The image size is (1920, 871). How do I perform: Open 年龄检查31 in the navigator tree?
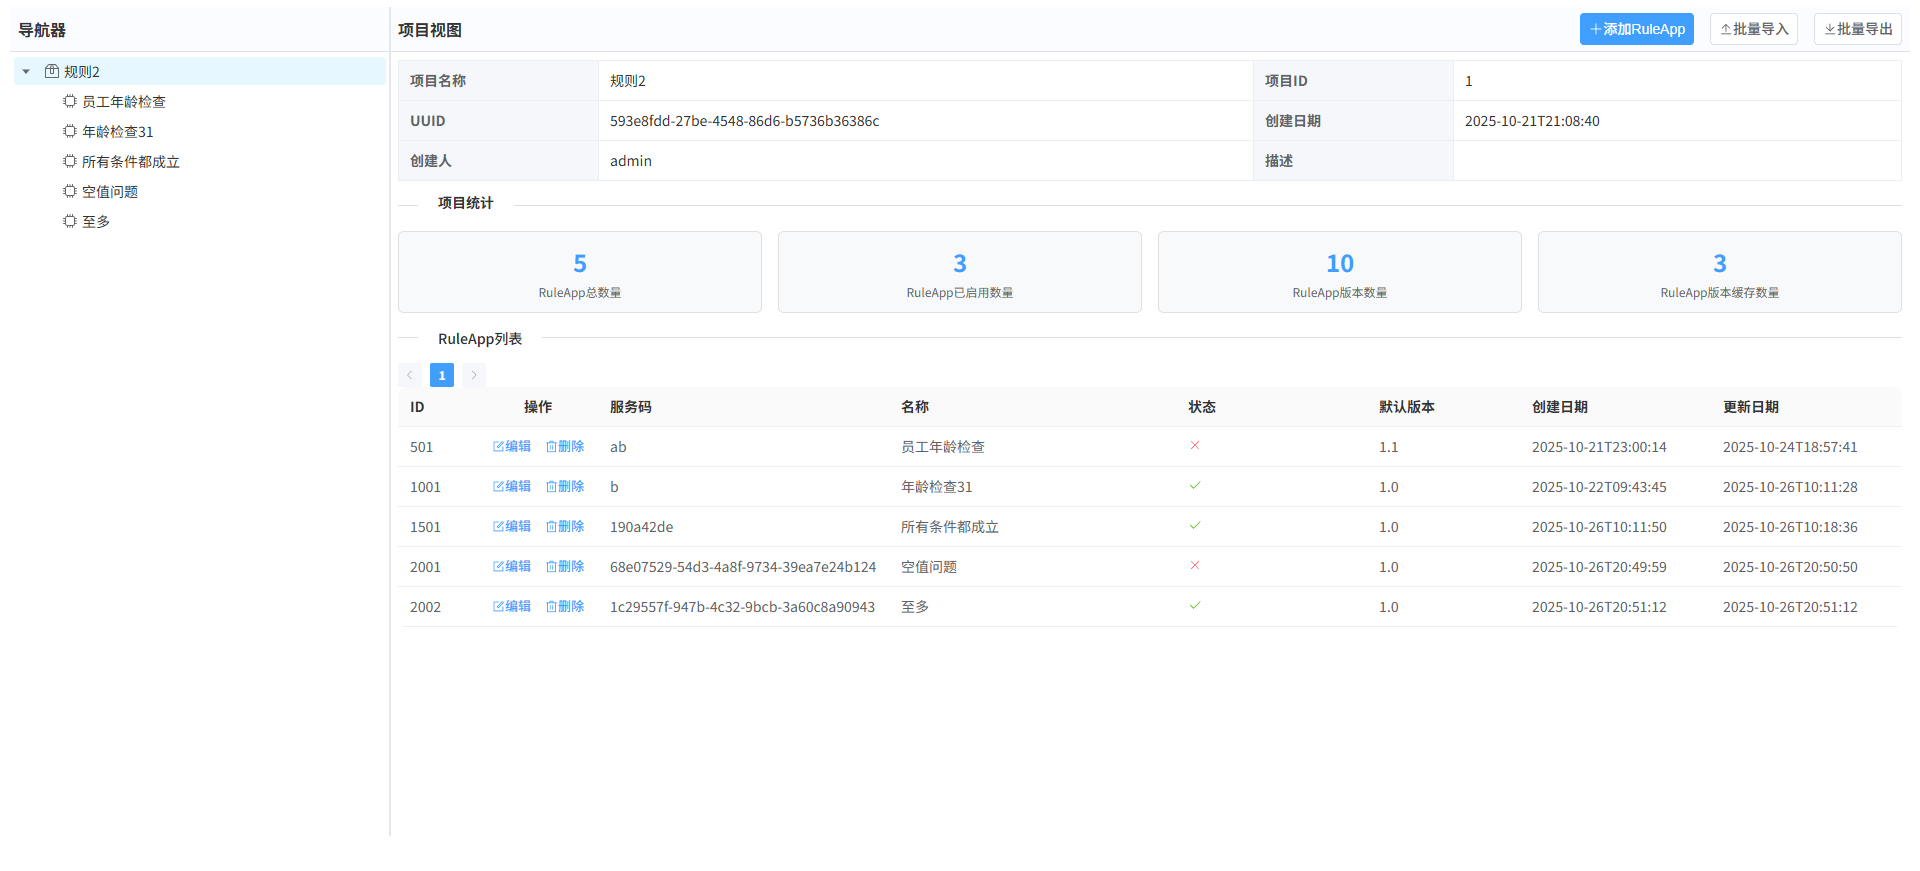[x=118, y=132]
